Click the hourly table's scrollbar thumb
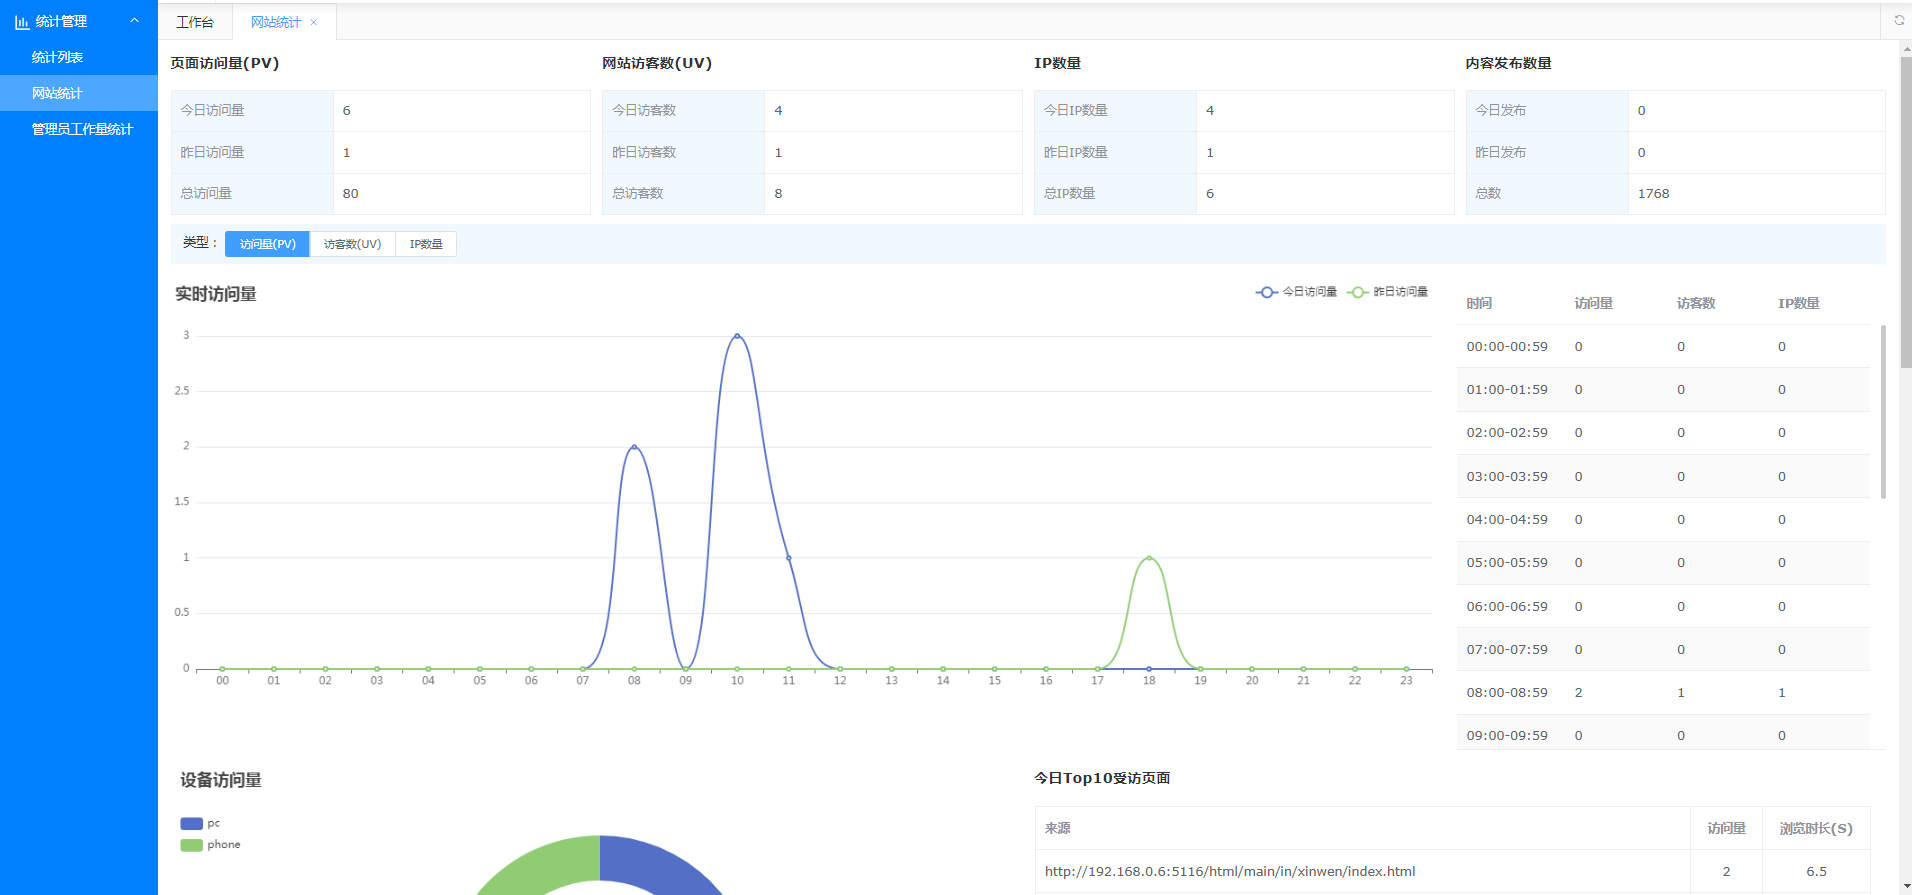 (x=1883, y=410)
